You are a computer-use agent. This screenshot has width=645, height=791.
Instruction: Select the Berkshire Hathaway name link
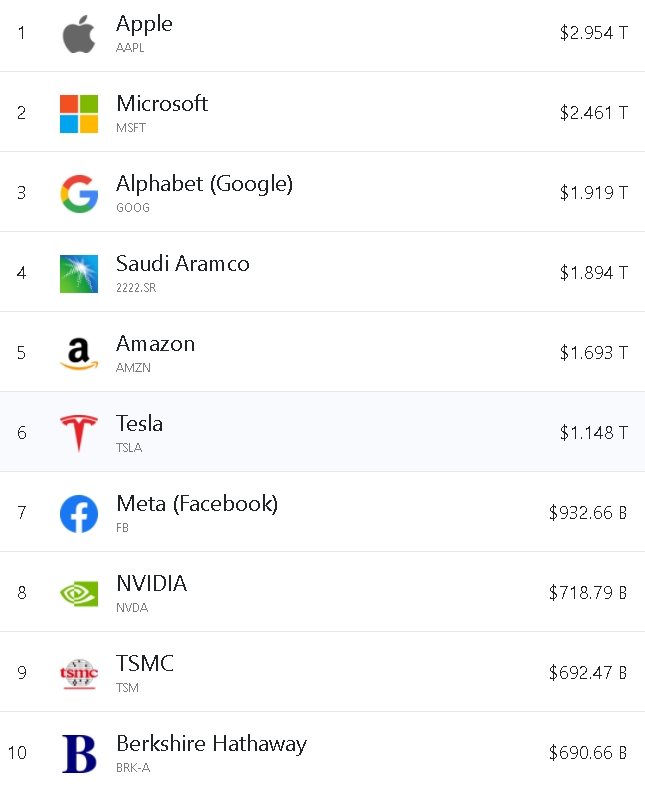[x=211, y=744]
